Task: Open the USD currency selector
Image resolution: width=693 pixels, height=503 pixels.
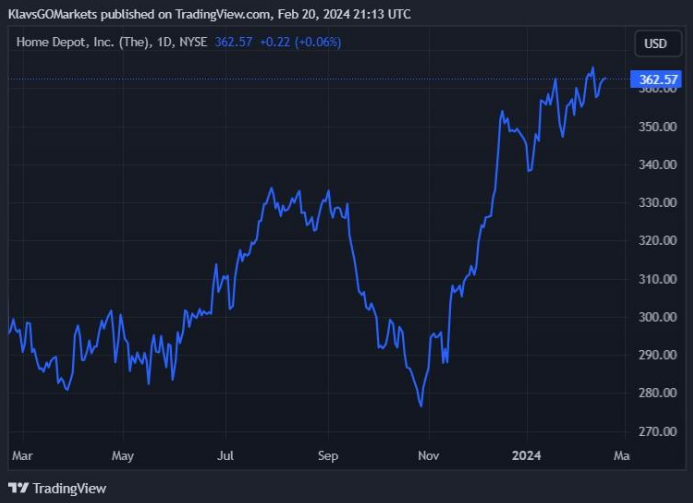Action: (x=655, y=44)
